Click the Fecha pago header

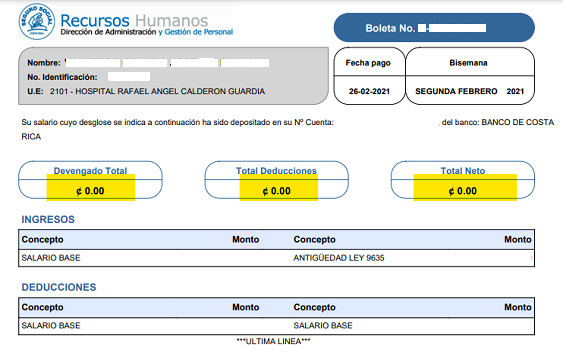tap(368, 63)
